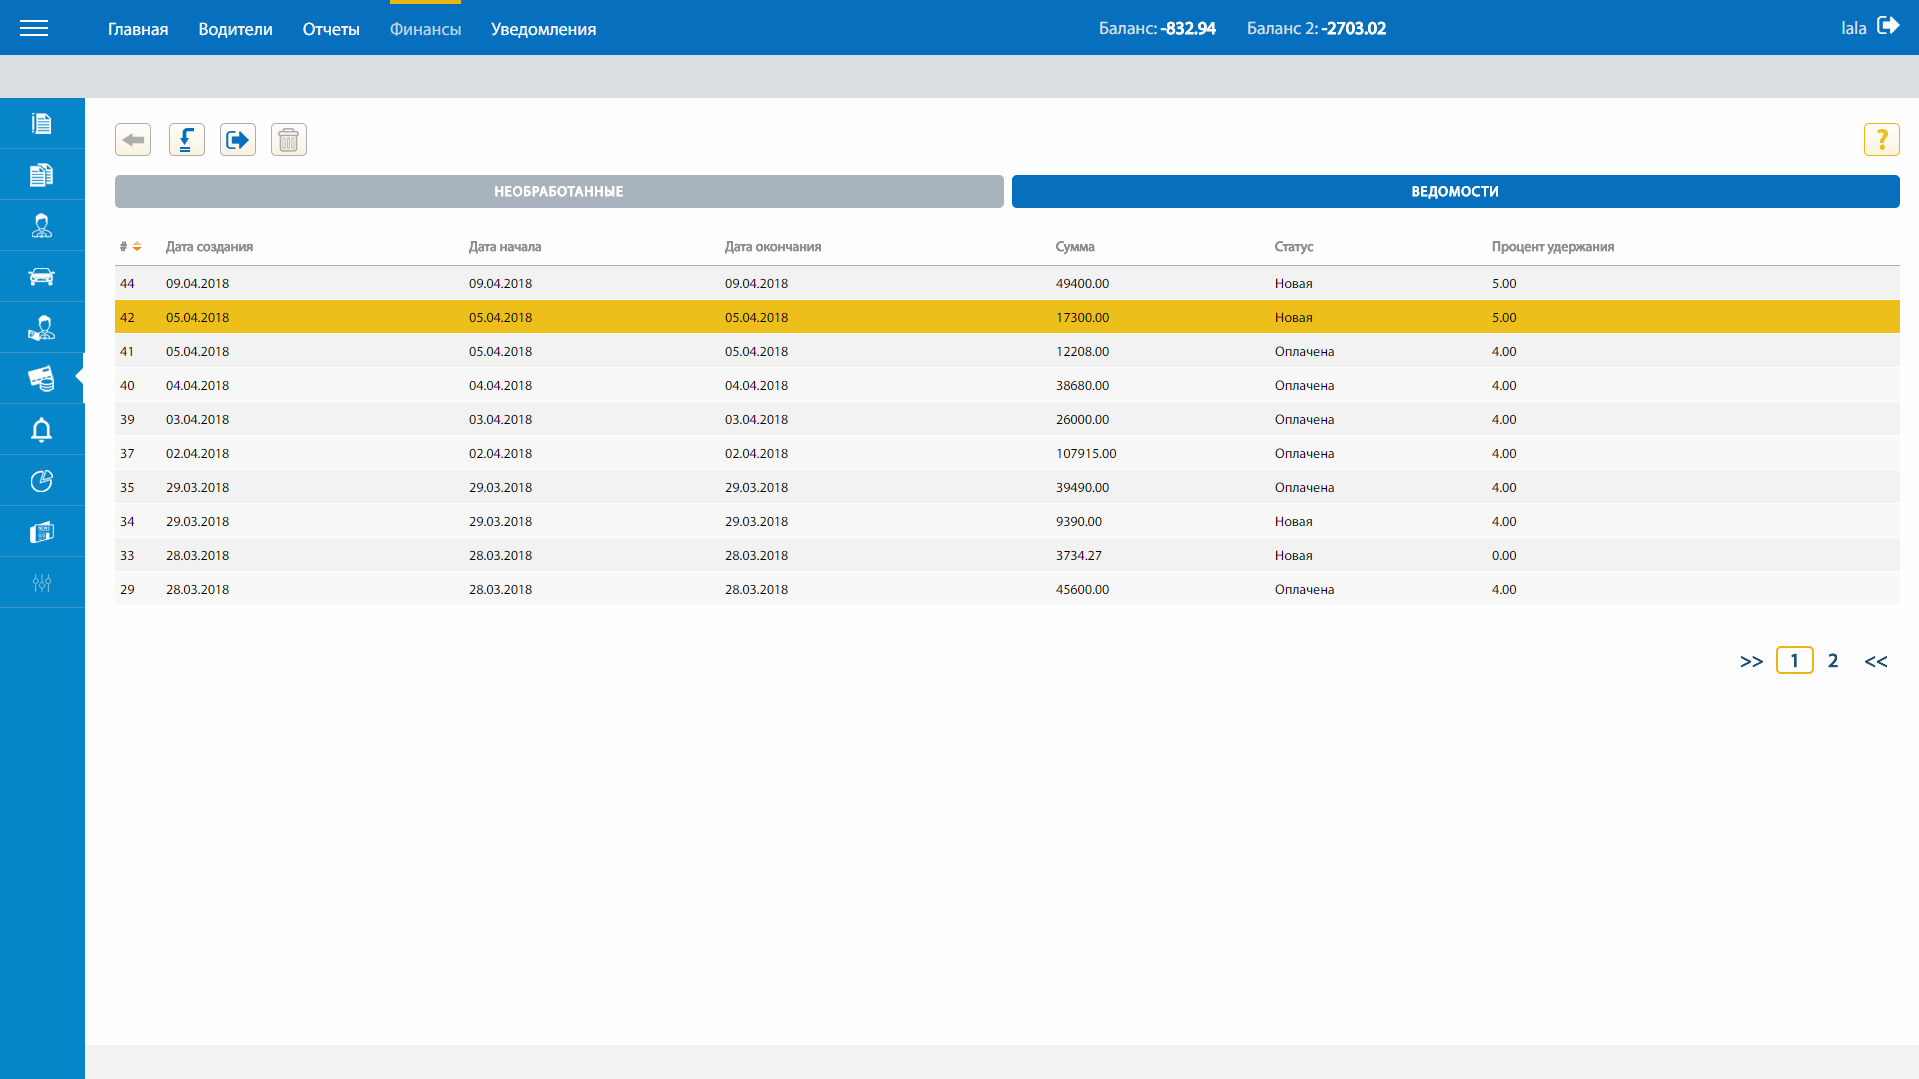Click the trash delete toolbar button

(289, 140)
